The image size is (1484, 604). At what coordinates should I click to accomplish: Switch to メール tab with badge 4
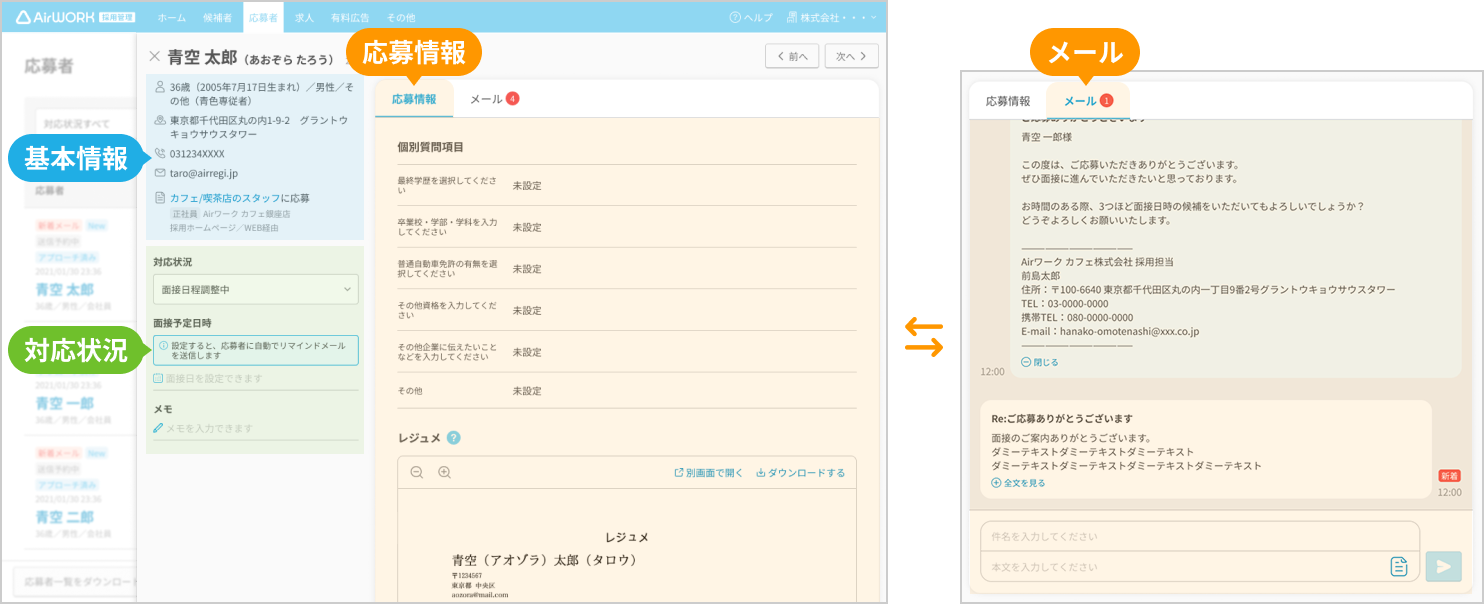(x=494, y=99)
